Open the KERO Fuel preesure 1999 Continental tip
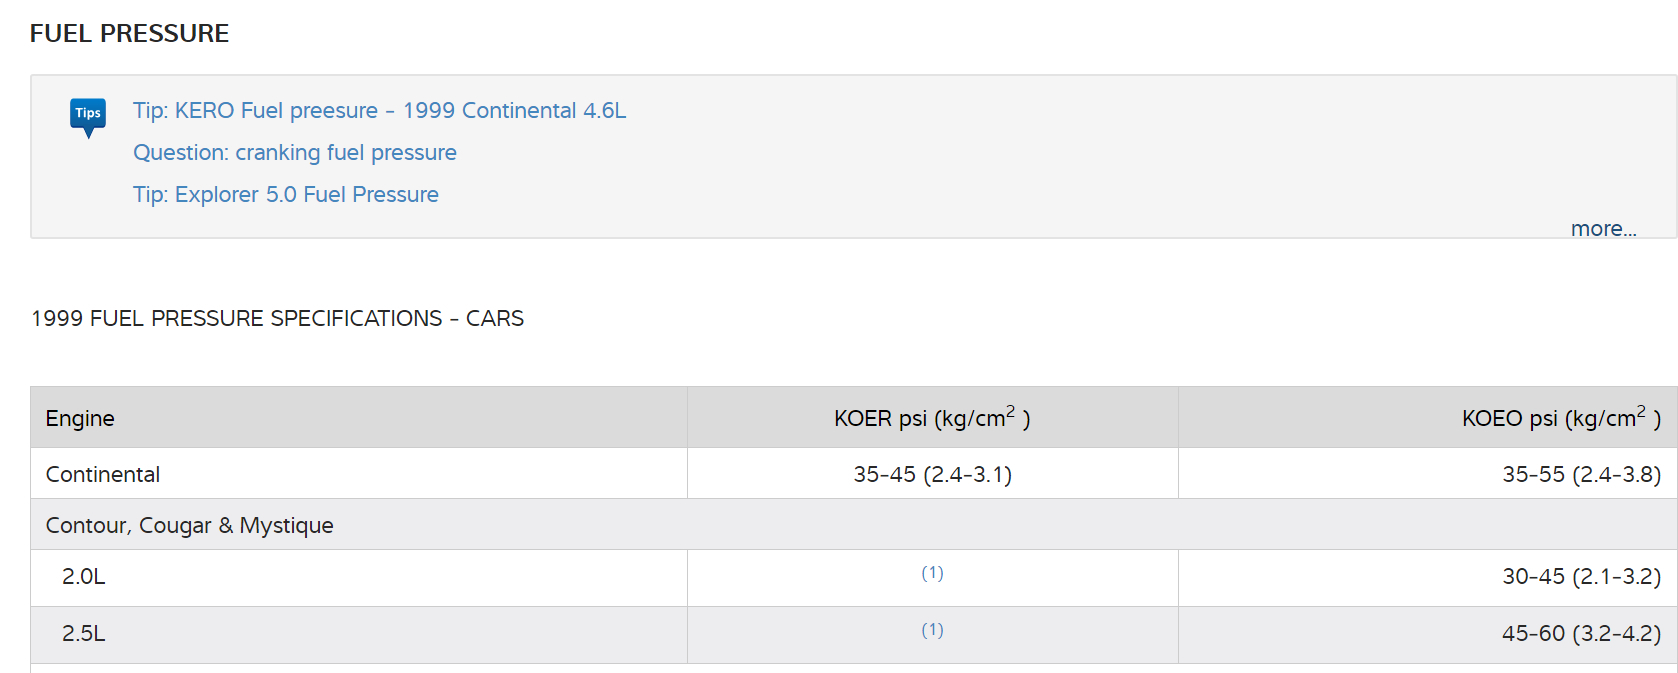 [x=379, y=110]
